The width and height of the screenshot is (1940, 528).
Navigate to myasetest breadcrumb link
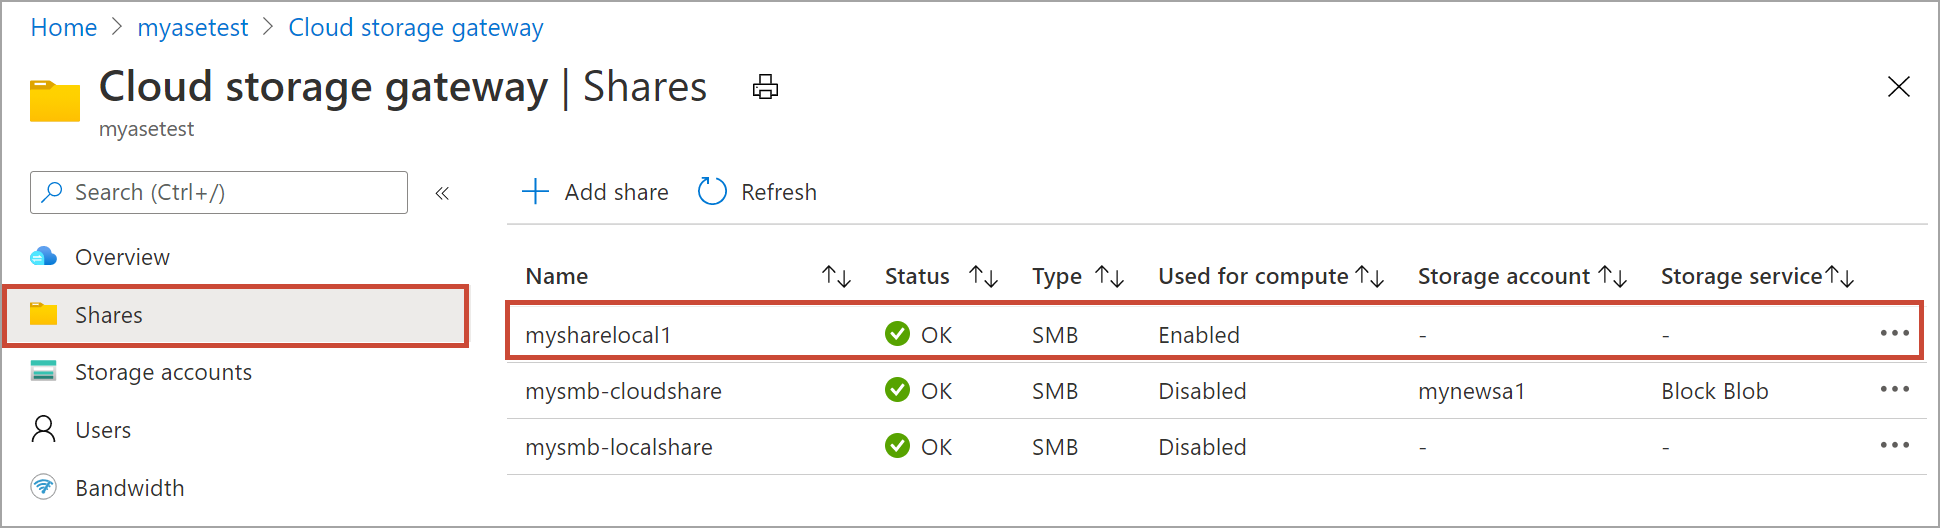(193, 28)
